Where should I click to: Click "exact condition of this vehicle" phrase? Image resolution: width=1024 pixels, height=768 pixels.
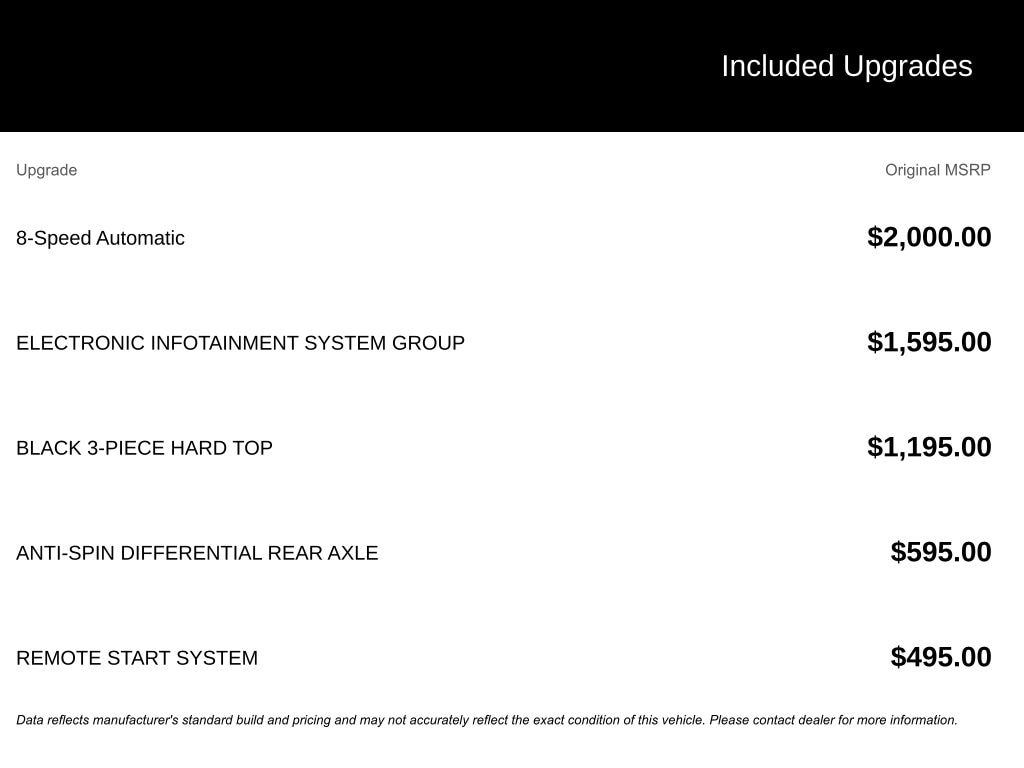[618, 720]
